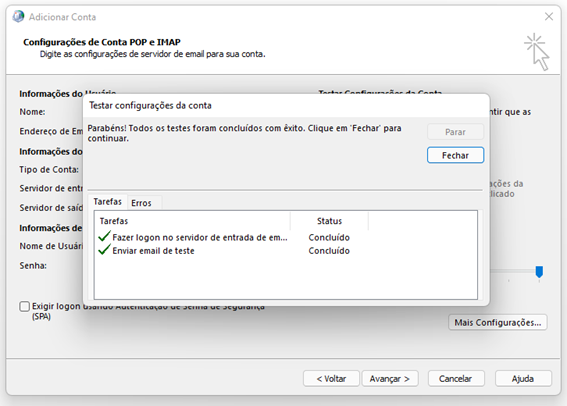Click green checkmark beside Fazer logon task

104,236
